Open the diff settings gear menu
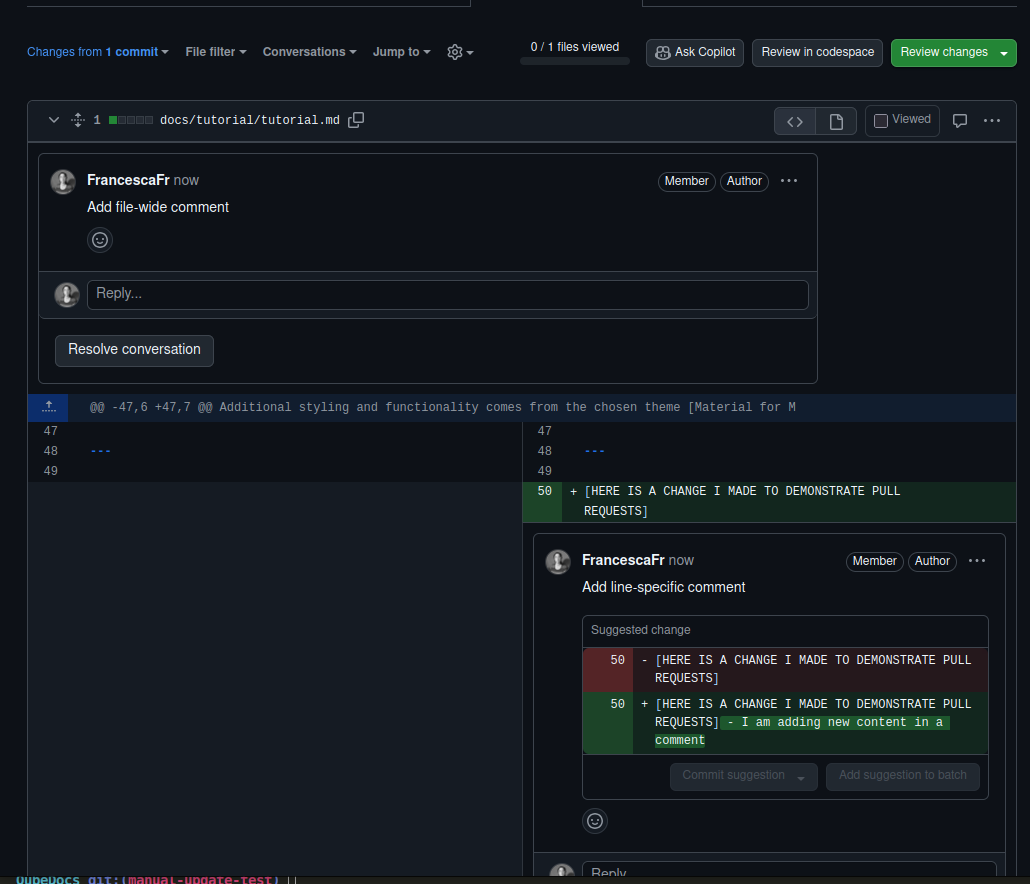 point(460,52)
